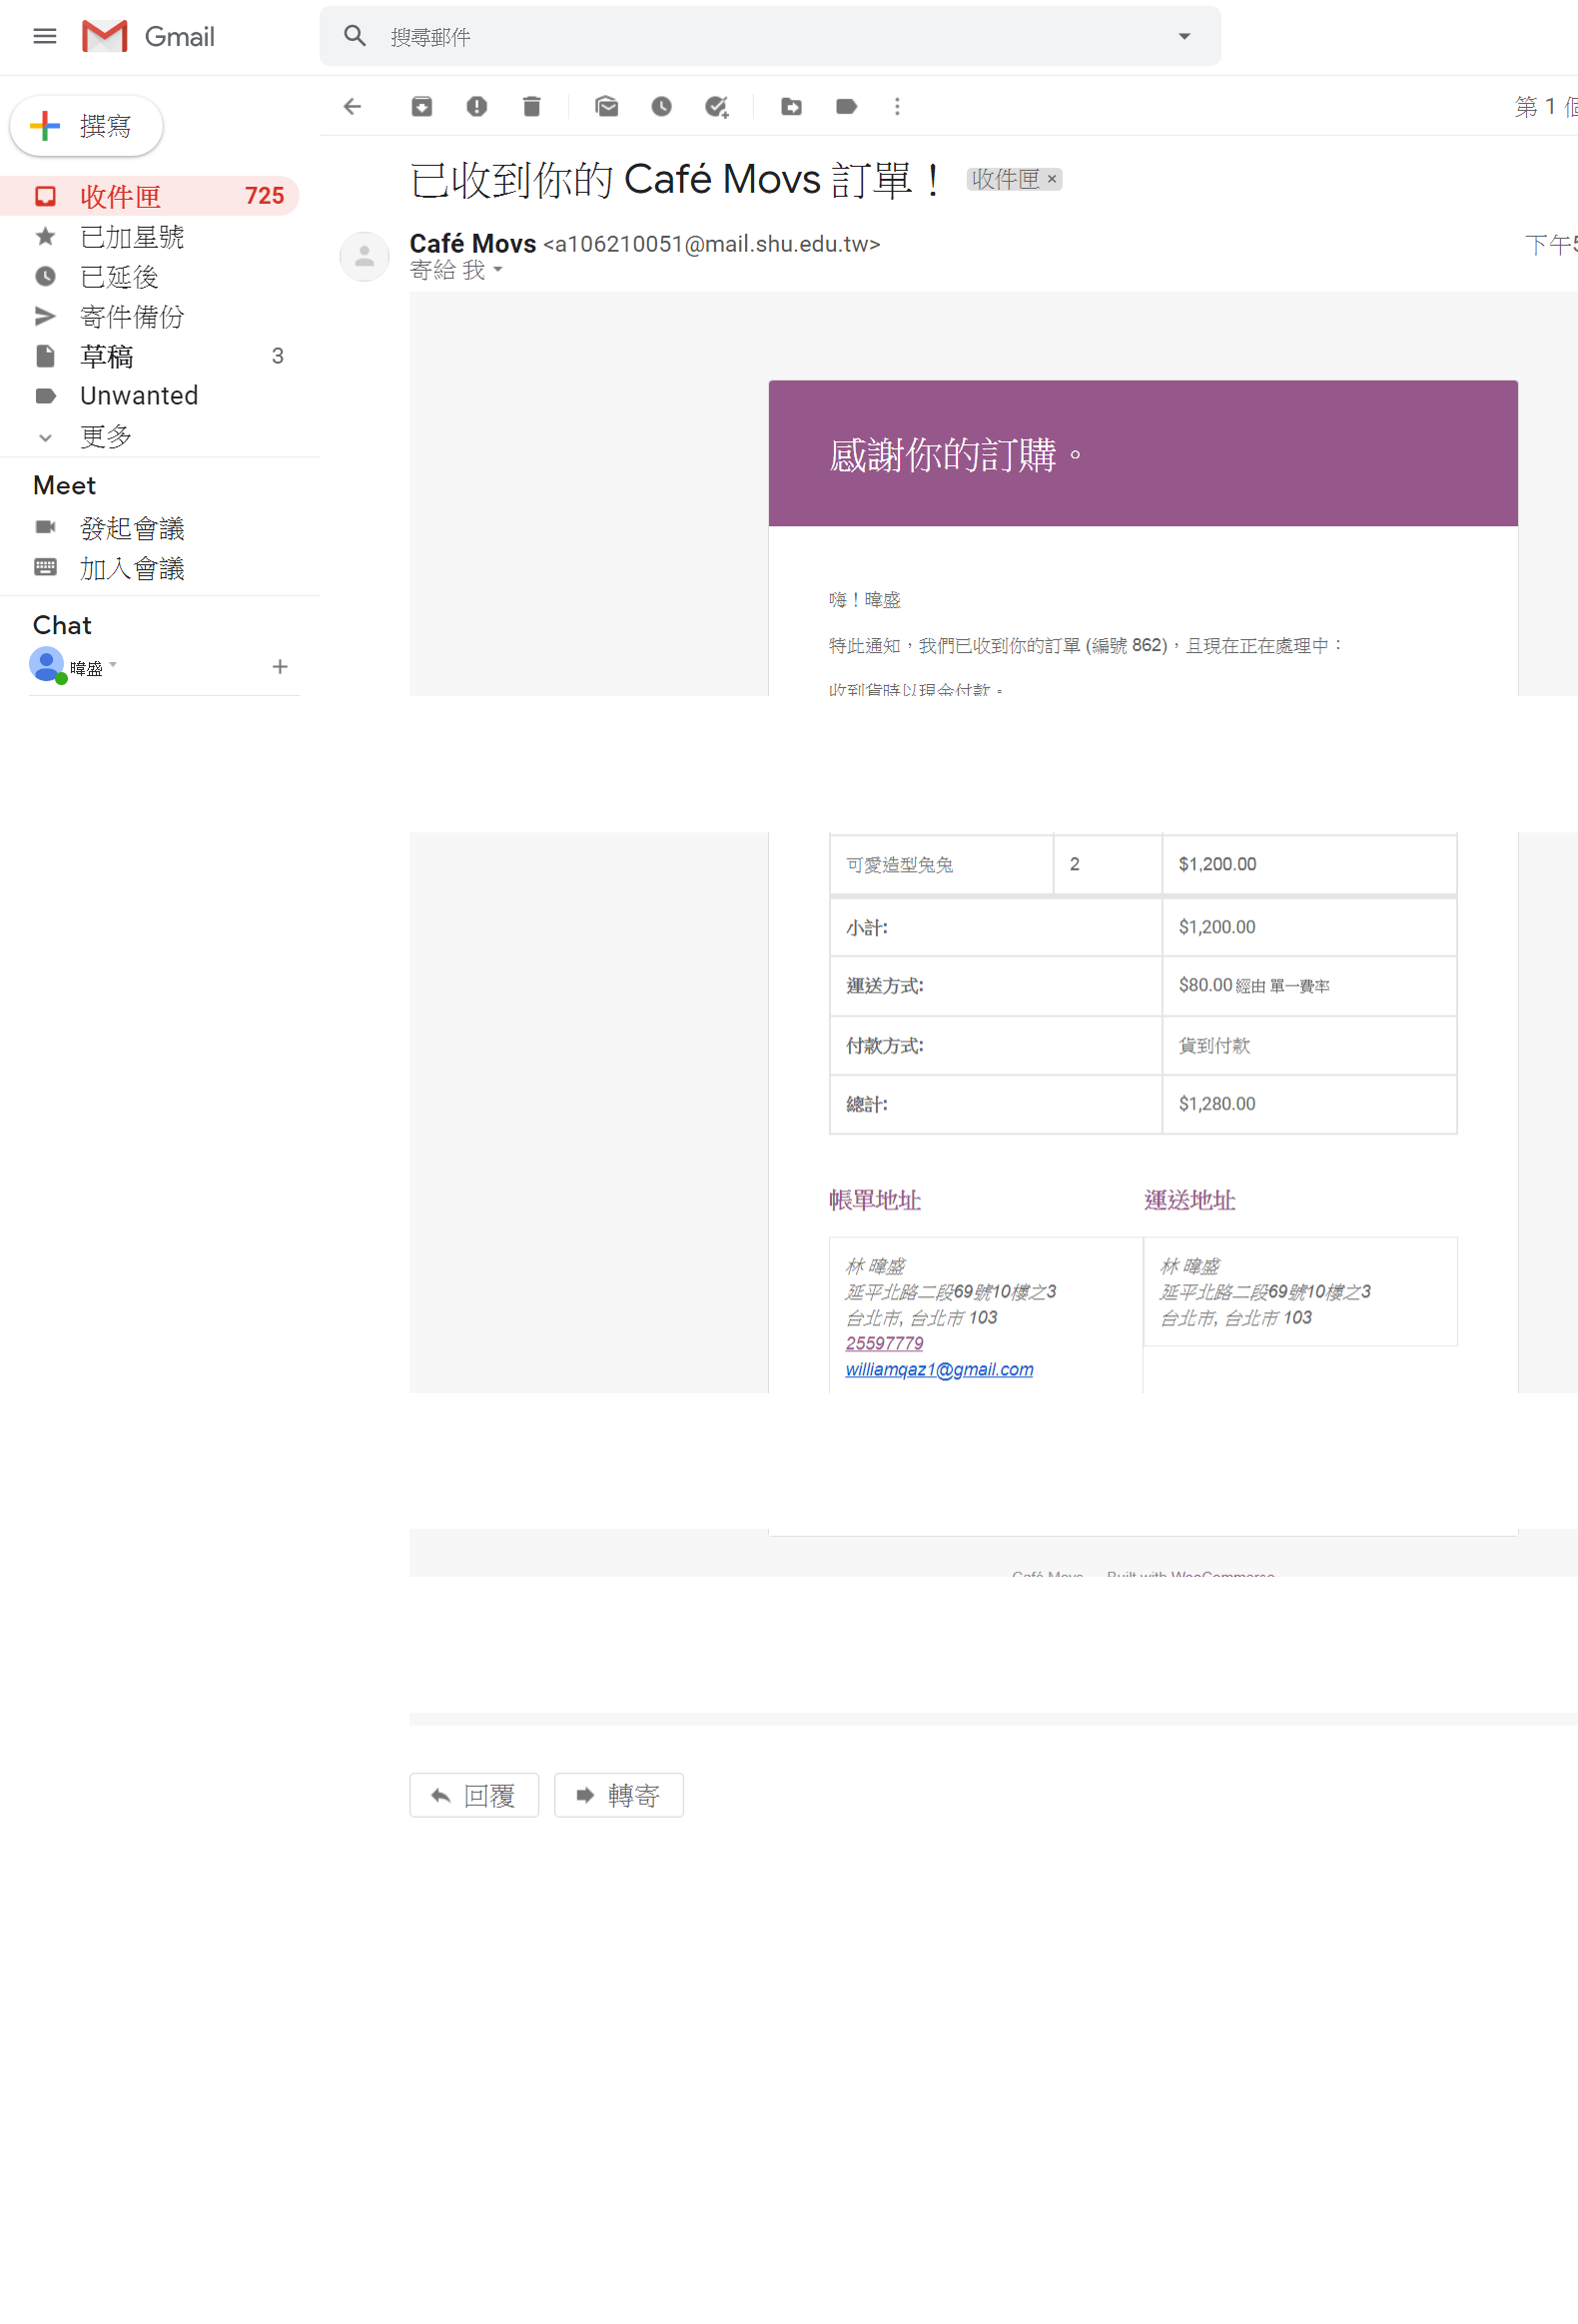Click the back arrow to return to inbox

point(352,106)
